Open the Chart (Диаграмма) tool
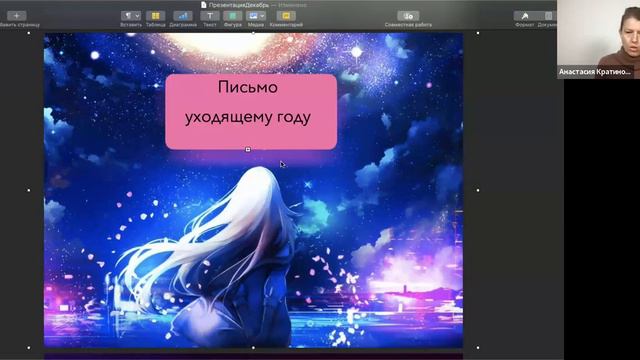Screen dimensions: 640x360 (183, 16)
